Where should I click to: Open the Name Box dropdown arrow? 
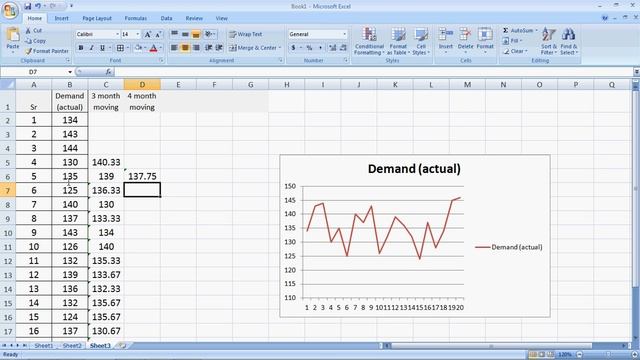[70, 72]
